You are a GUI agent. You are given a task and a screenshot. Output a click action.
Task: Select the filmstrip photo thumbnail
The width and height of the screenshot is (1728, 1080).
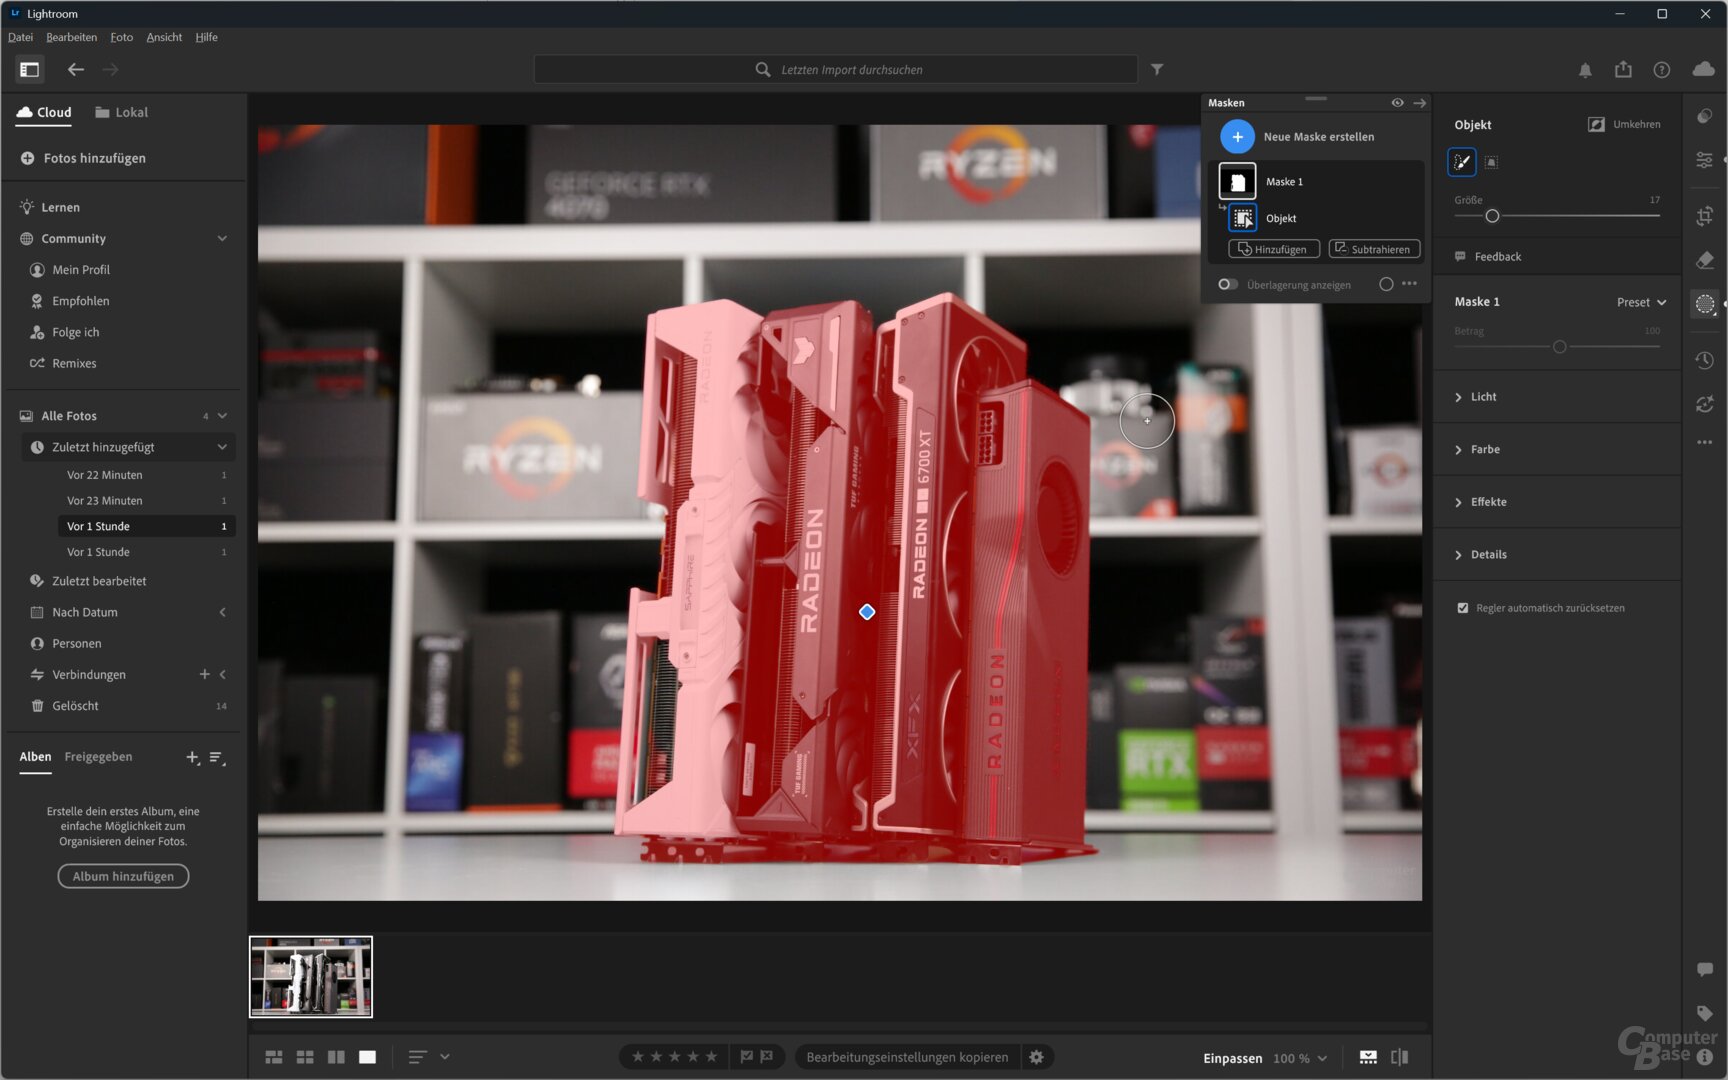pos(311,977)
